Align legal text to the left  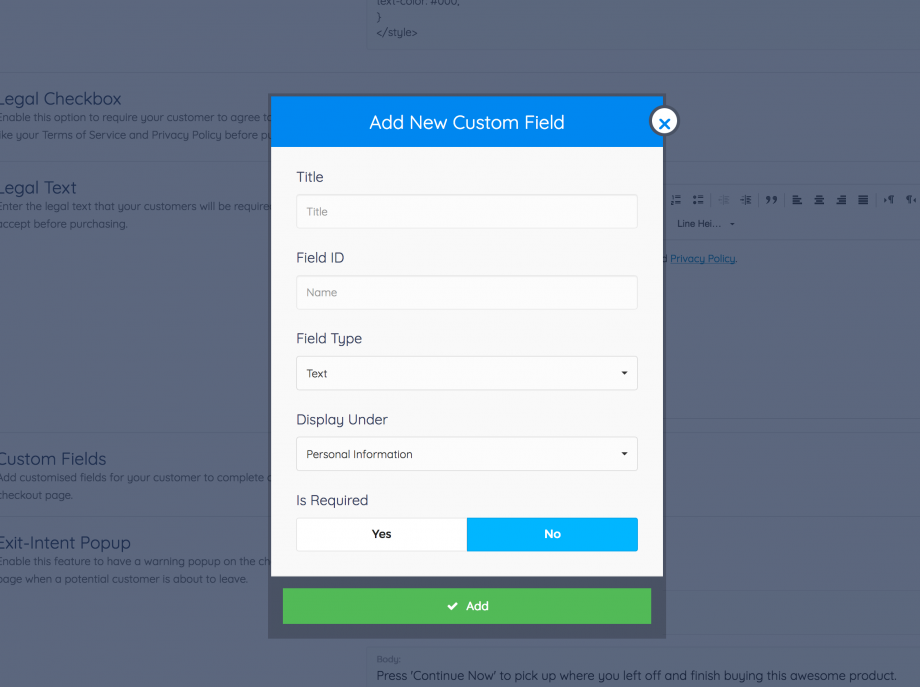[797, 200]
